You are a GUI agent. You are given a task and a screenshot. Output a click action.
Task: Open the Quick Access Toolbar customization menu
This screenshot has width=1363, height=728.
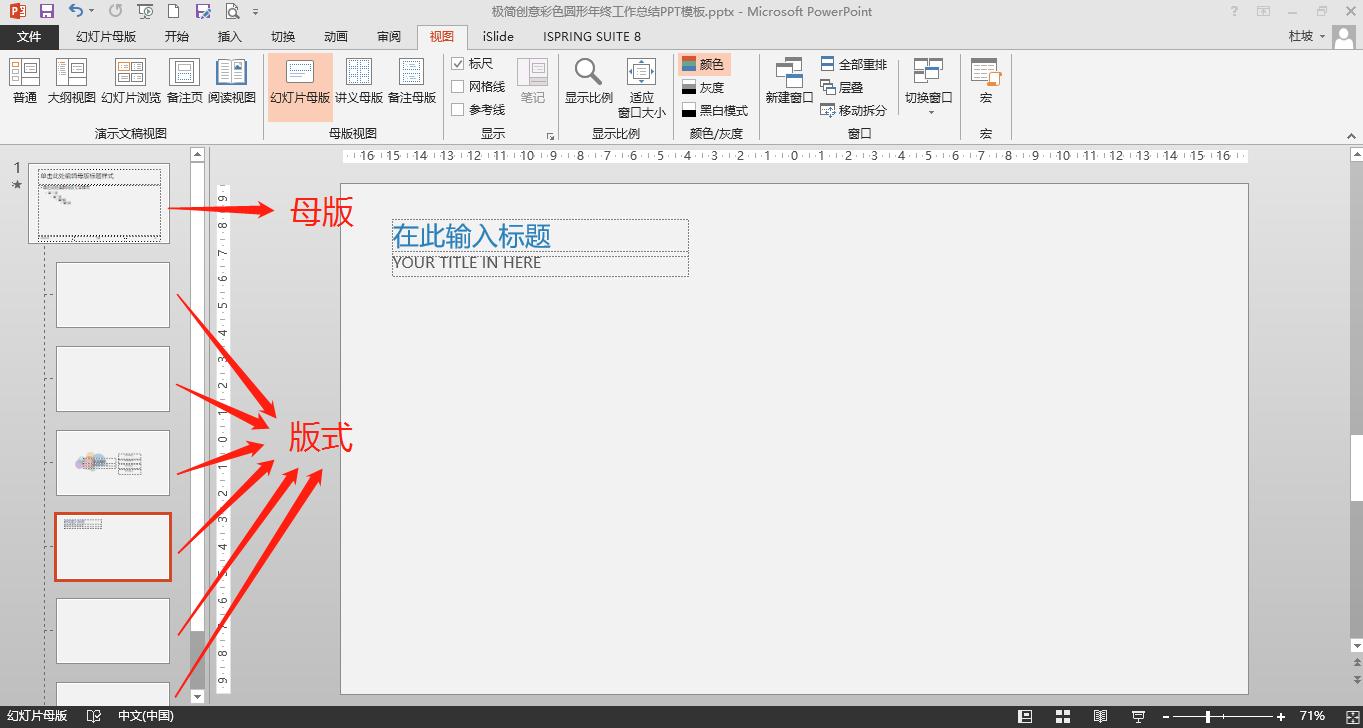(258, 10)
